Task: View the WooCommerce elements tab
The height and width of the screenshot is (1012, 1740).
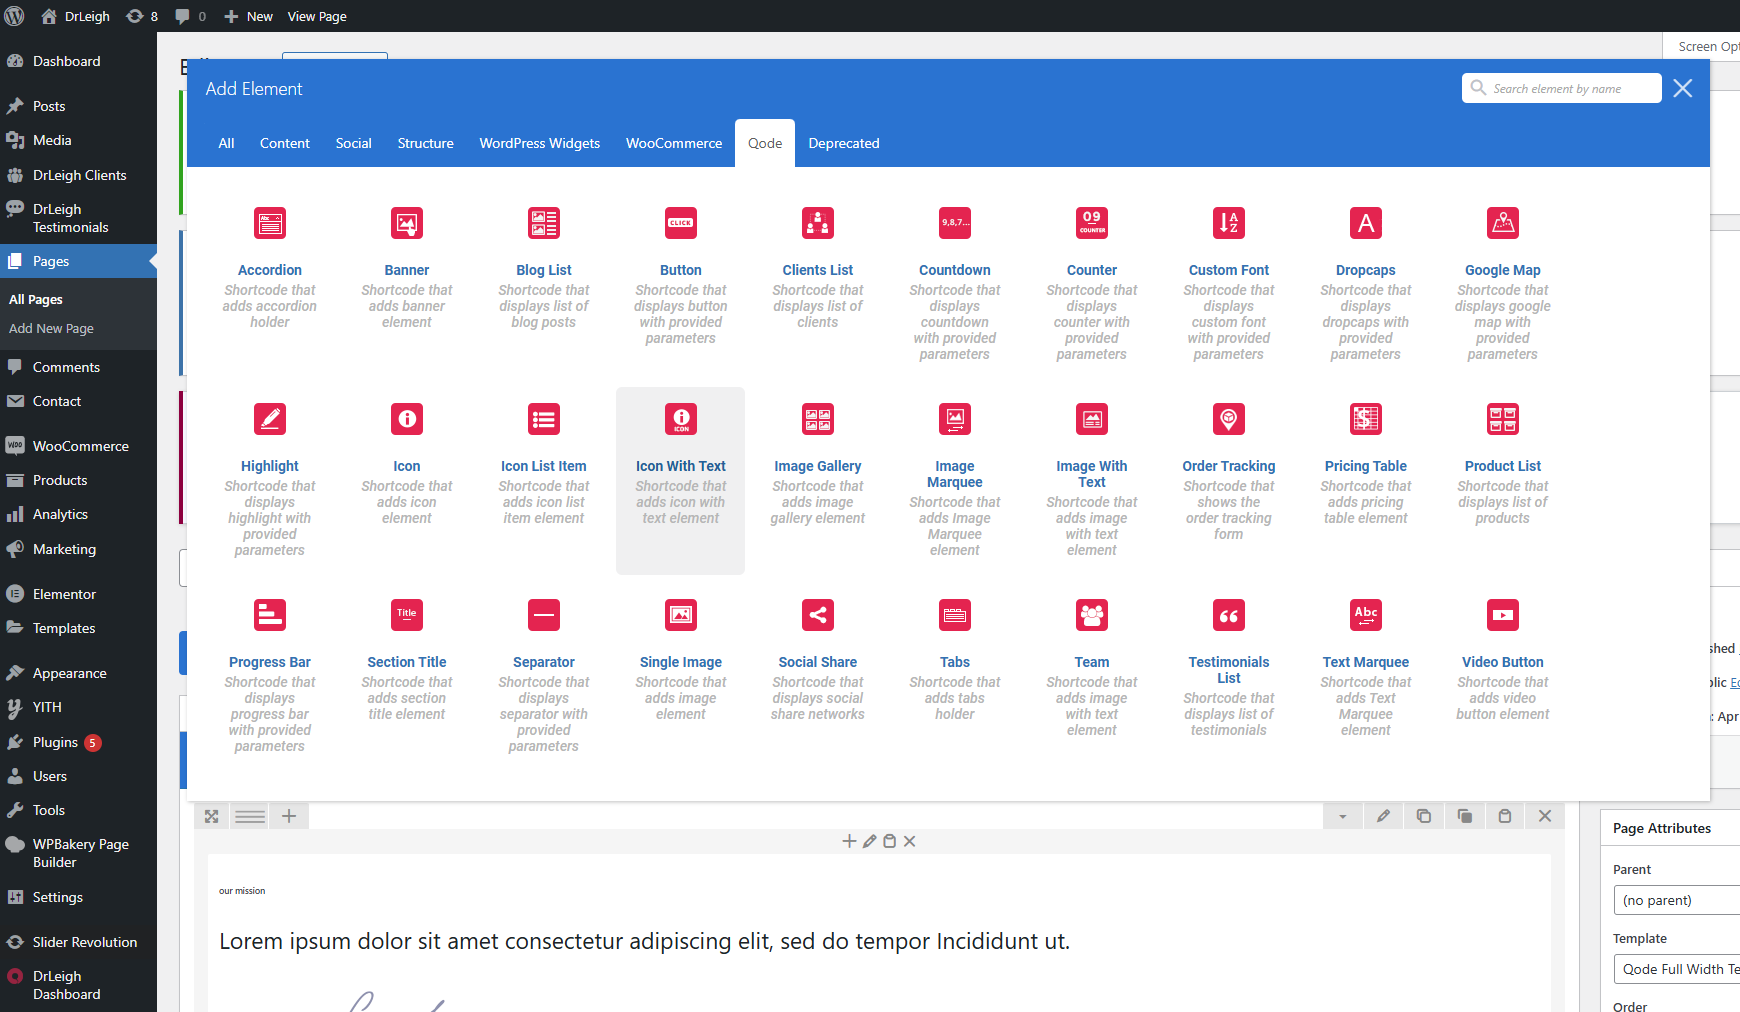Action: [x=674, y=143]
